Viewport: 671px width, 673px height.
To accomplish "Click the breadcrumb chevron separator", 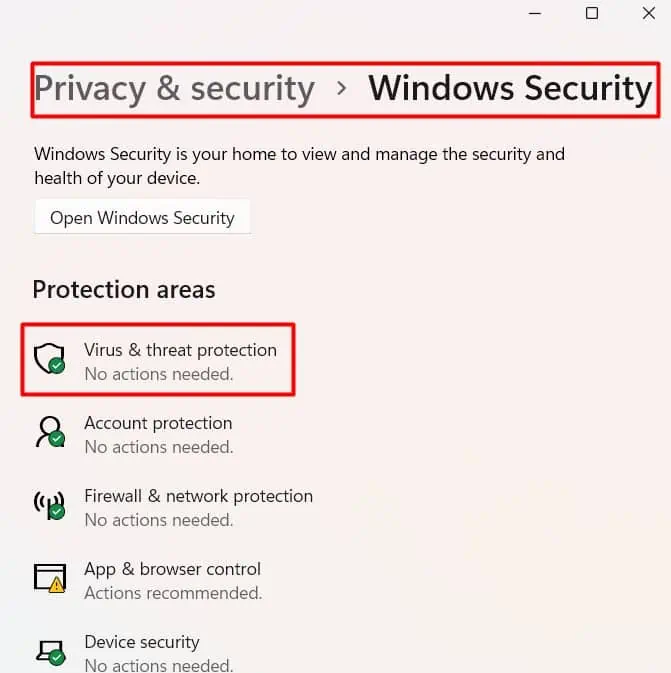I will (x=342, y=88).
